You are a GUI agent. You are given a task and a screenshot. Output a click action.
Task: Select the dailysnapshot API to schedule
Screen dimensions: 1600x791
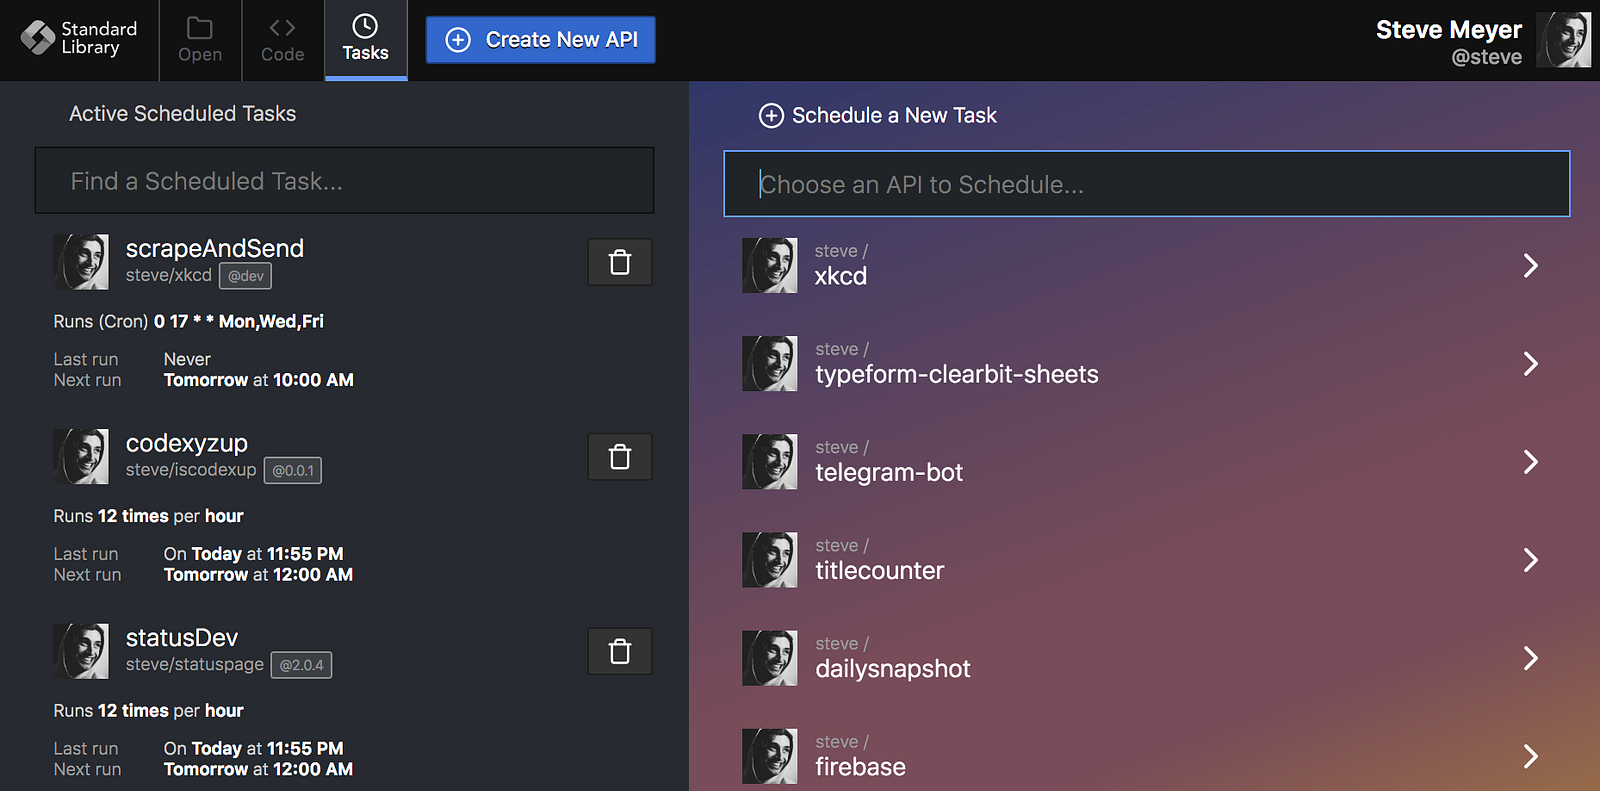point(892,668)
